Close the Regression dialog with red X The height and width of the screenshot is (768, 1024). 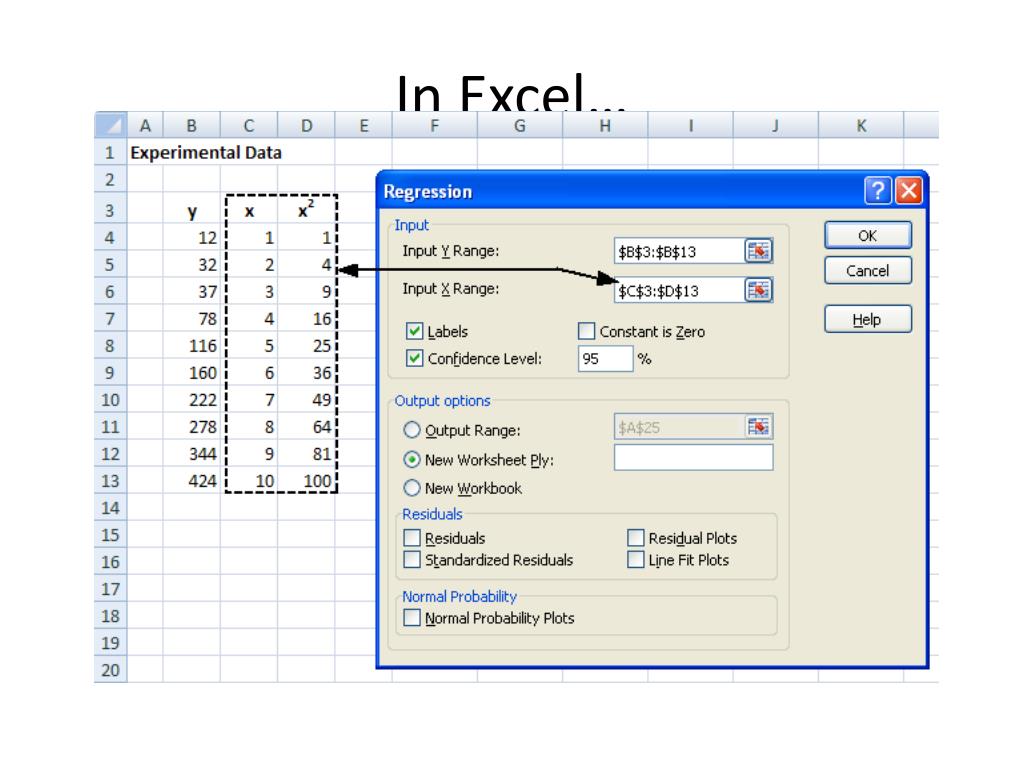908,191
